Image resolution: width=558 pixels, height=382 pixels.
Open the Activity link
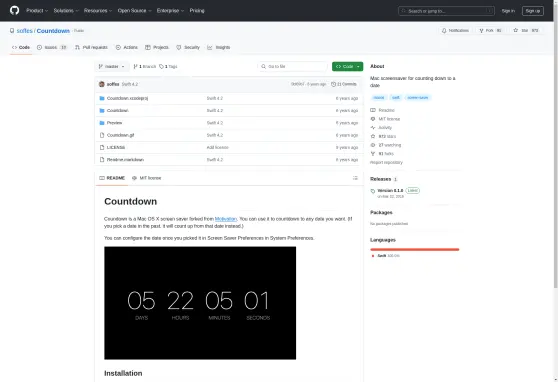[385, 127]
